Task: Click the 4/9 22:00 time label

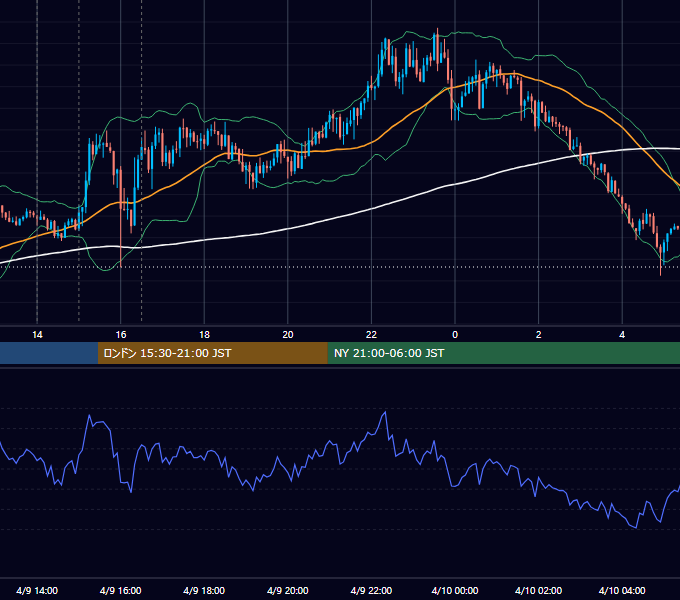Action: pyautogui.click(x=371, y=590)
